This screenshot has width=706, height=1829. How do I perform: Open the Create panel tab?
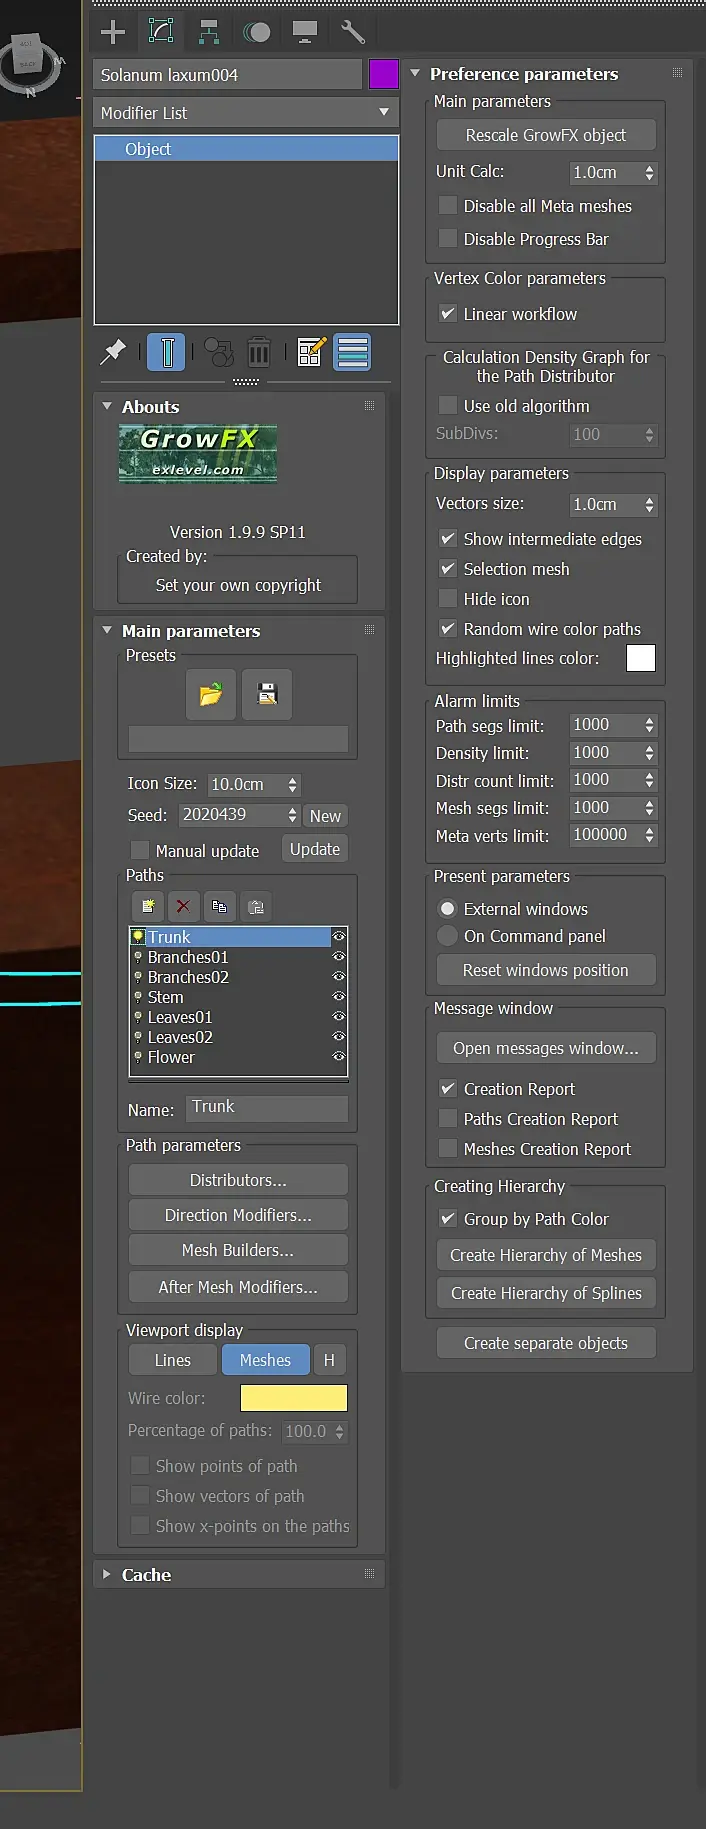coord(113,32)
